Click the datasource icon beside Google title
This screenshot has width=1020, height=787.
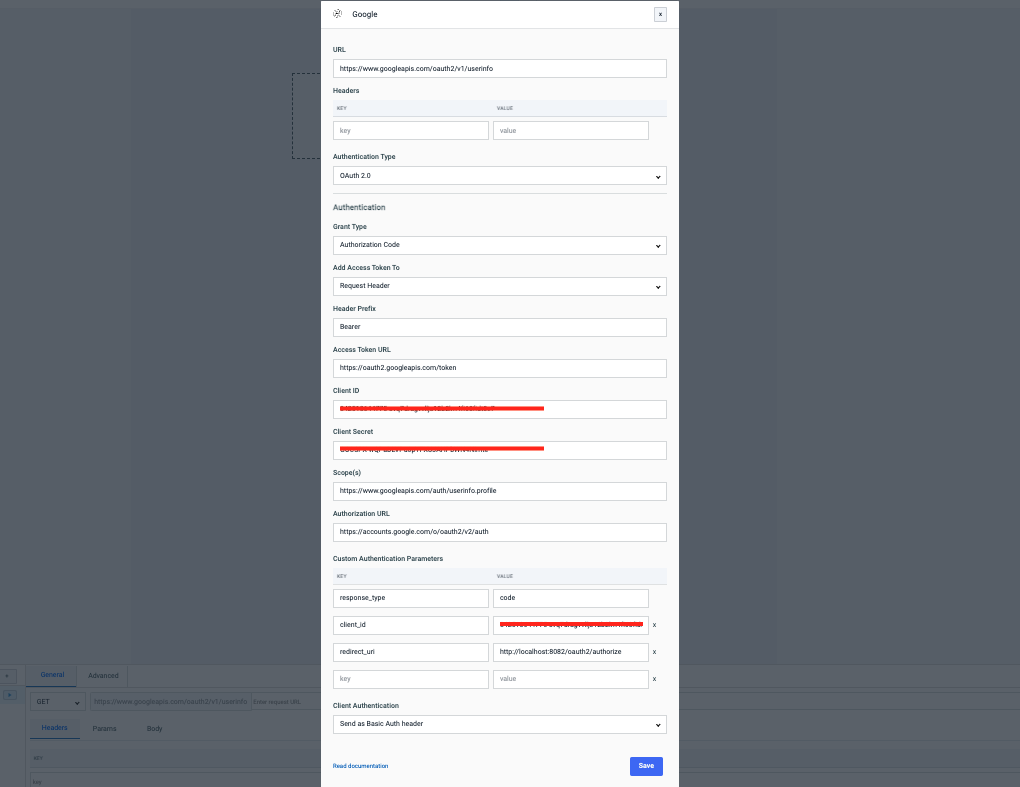point(337,14)
